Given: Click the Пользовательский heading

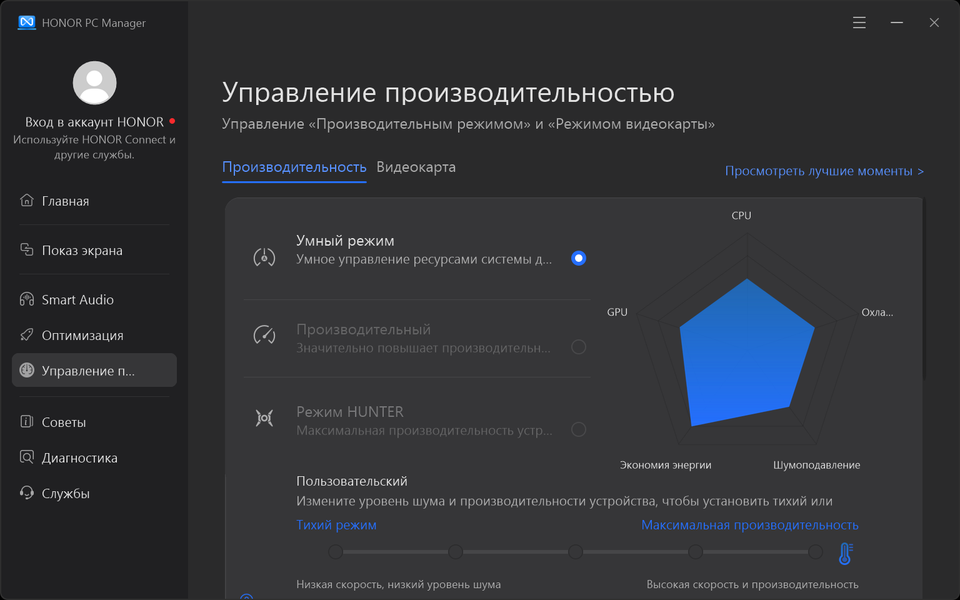Looking at the screenshot, I should tap(351, 481).
